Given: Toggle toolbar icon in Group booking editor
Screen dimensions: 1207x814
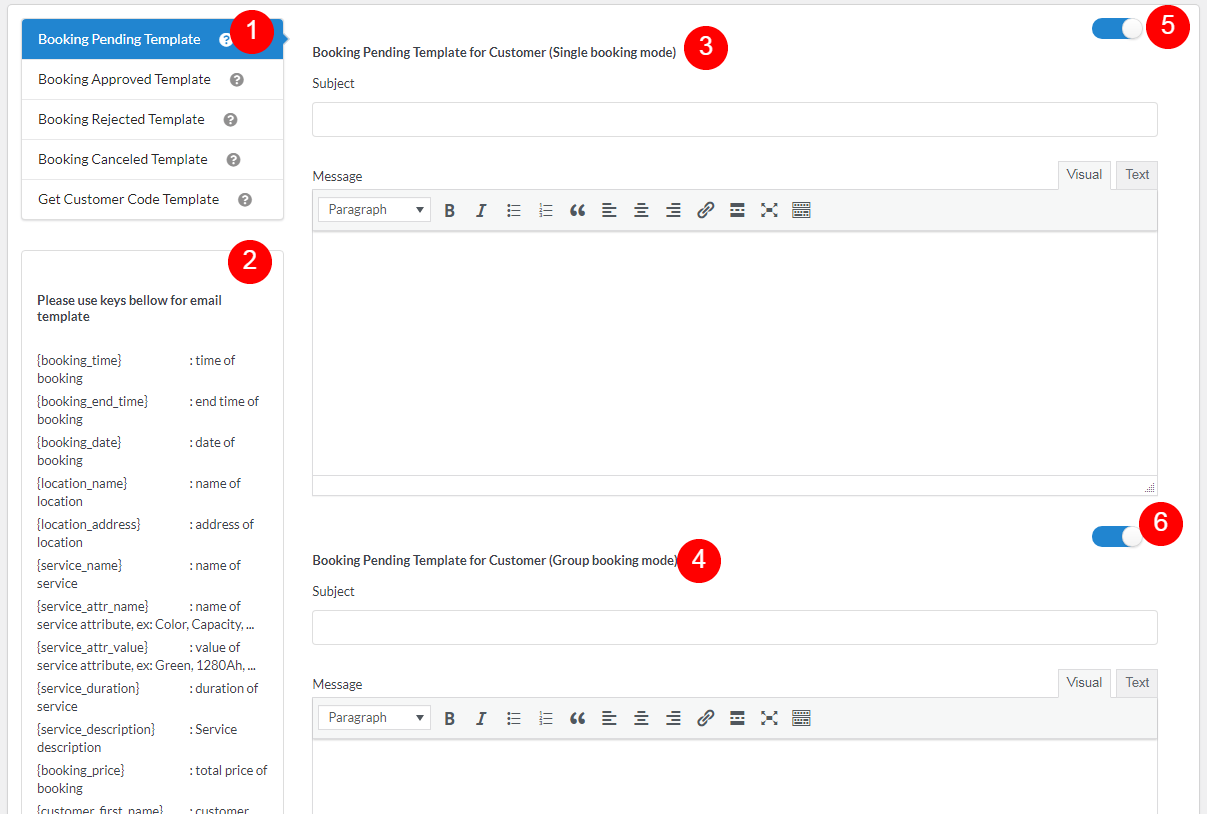Looking at the screenshot, I should (801, 718).
